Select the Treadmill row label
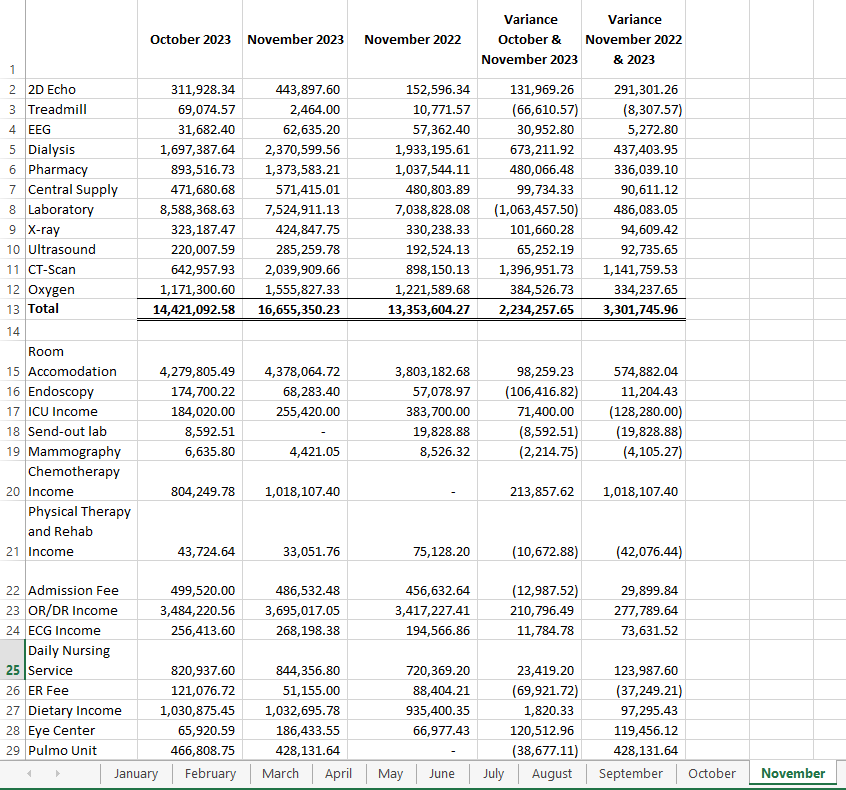The image size is (846, 790). coord(81,109)
